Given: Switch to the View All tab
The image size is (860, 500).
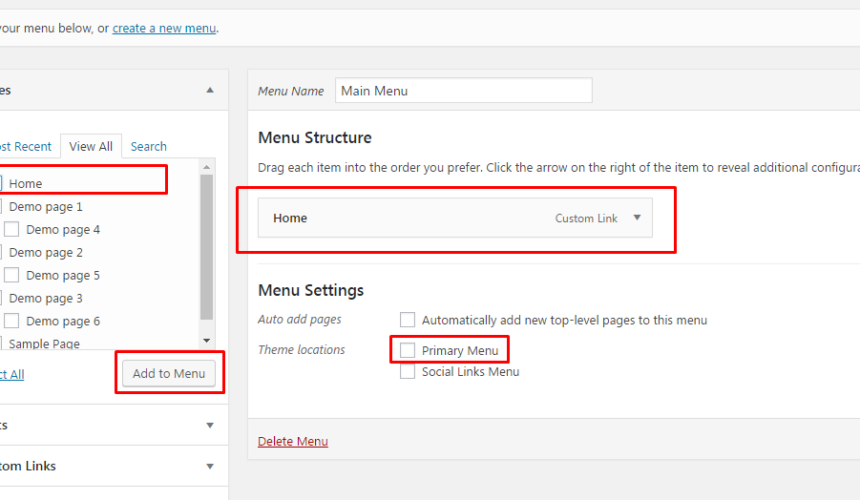Looking at the screenshot, I should click(x=90, y=146).
